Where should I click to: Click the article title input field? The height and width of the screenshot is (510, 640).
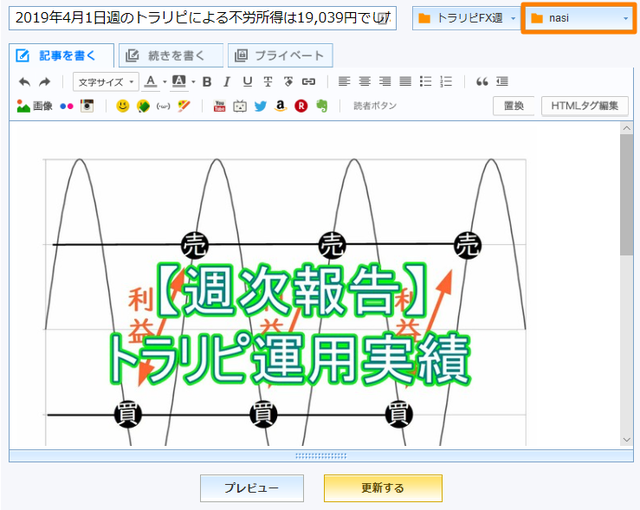202,18
